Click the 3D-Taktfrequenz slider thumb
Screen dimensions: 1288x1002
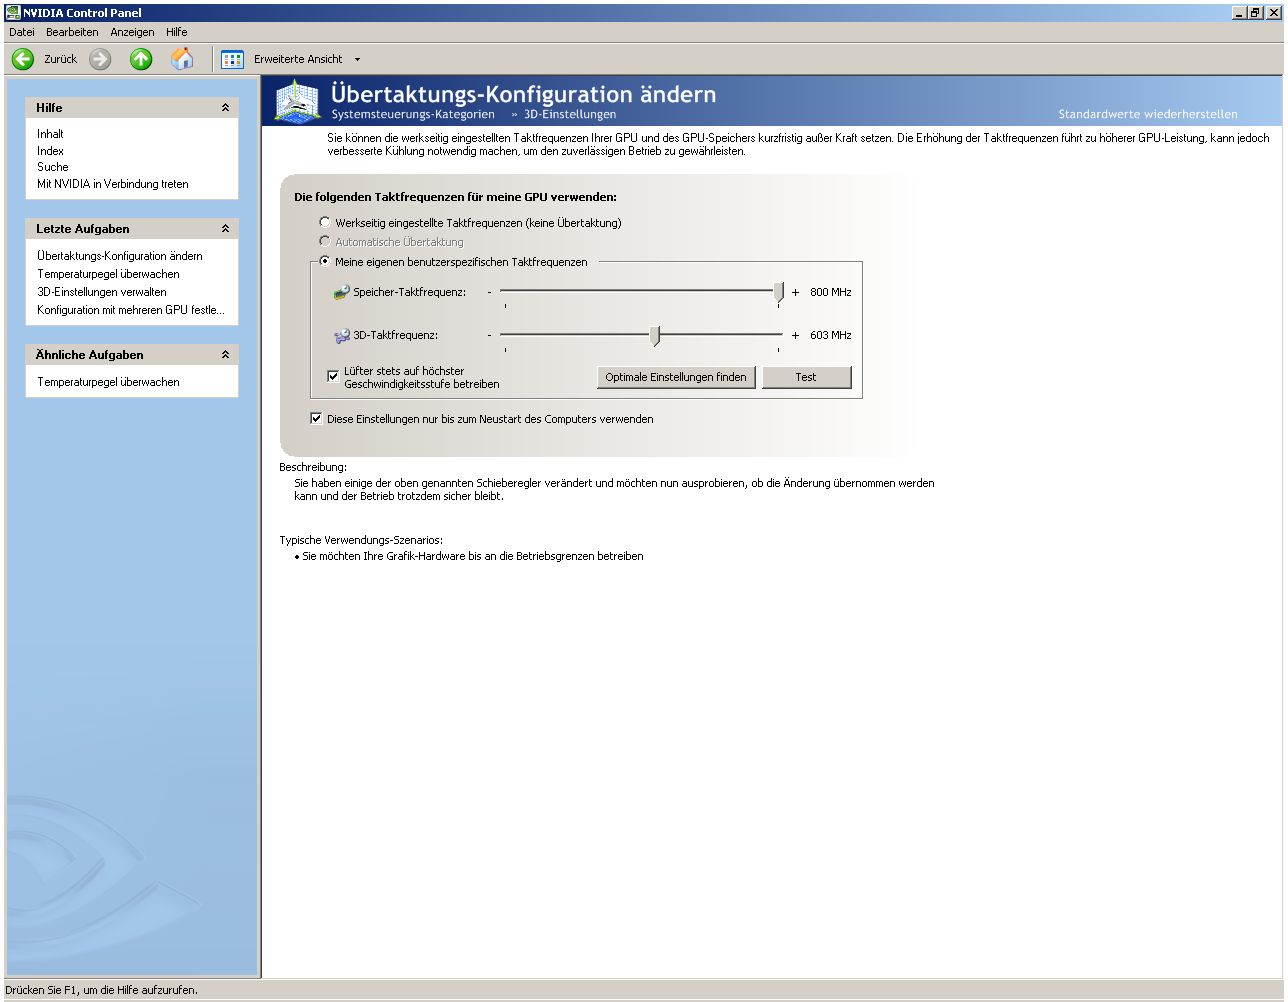click(x=655, y=336)
